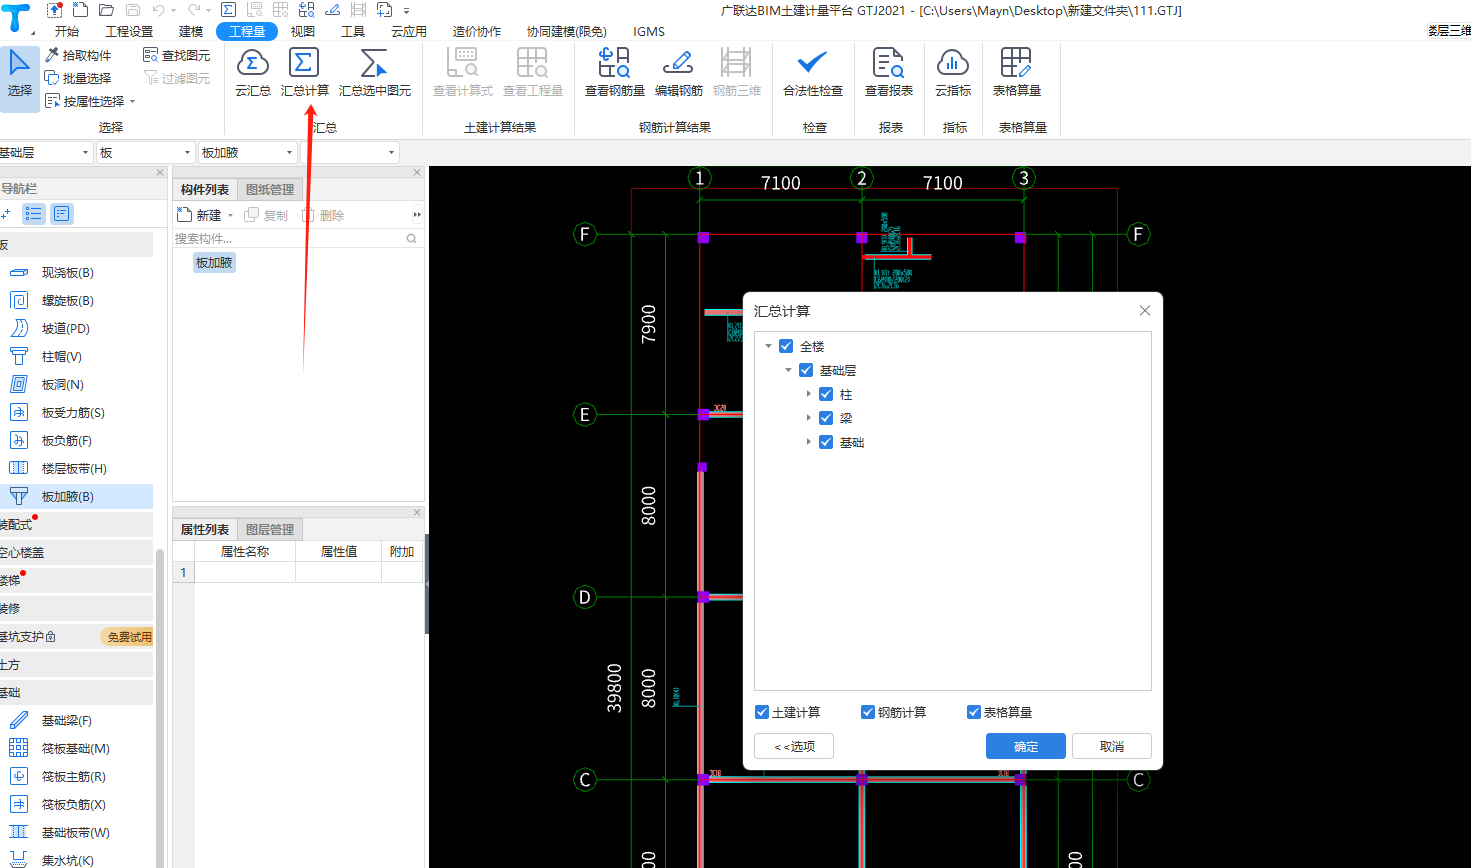Viewport: 1471px width, 868px height.
Task: Click the undo arrow in quick toolbar
Action: click(158, 10)
